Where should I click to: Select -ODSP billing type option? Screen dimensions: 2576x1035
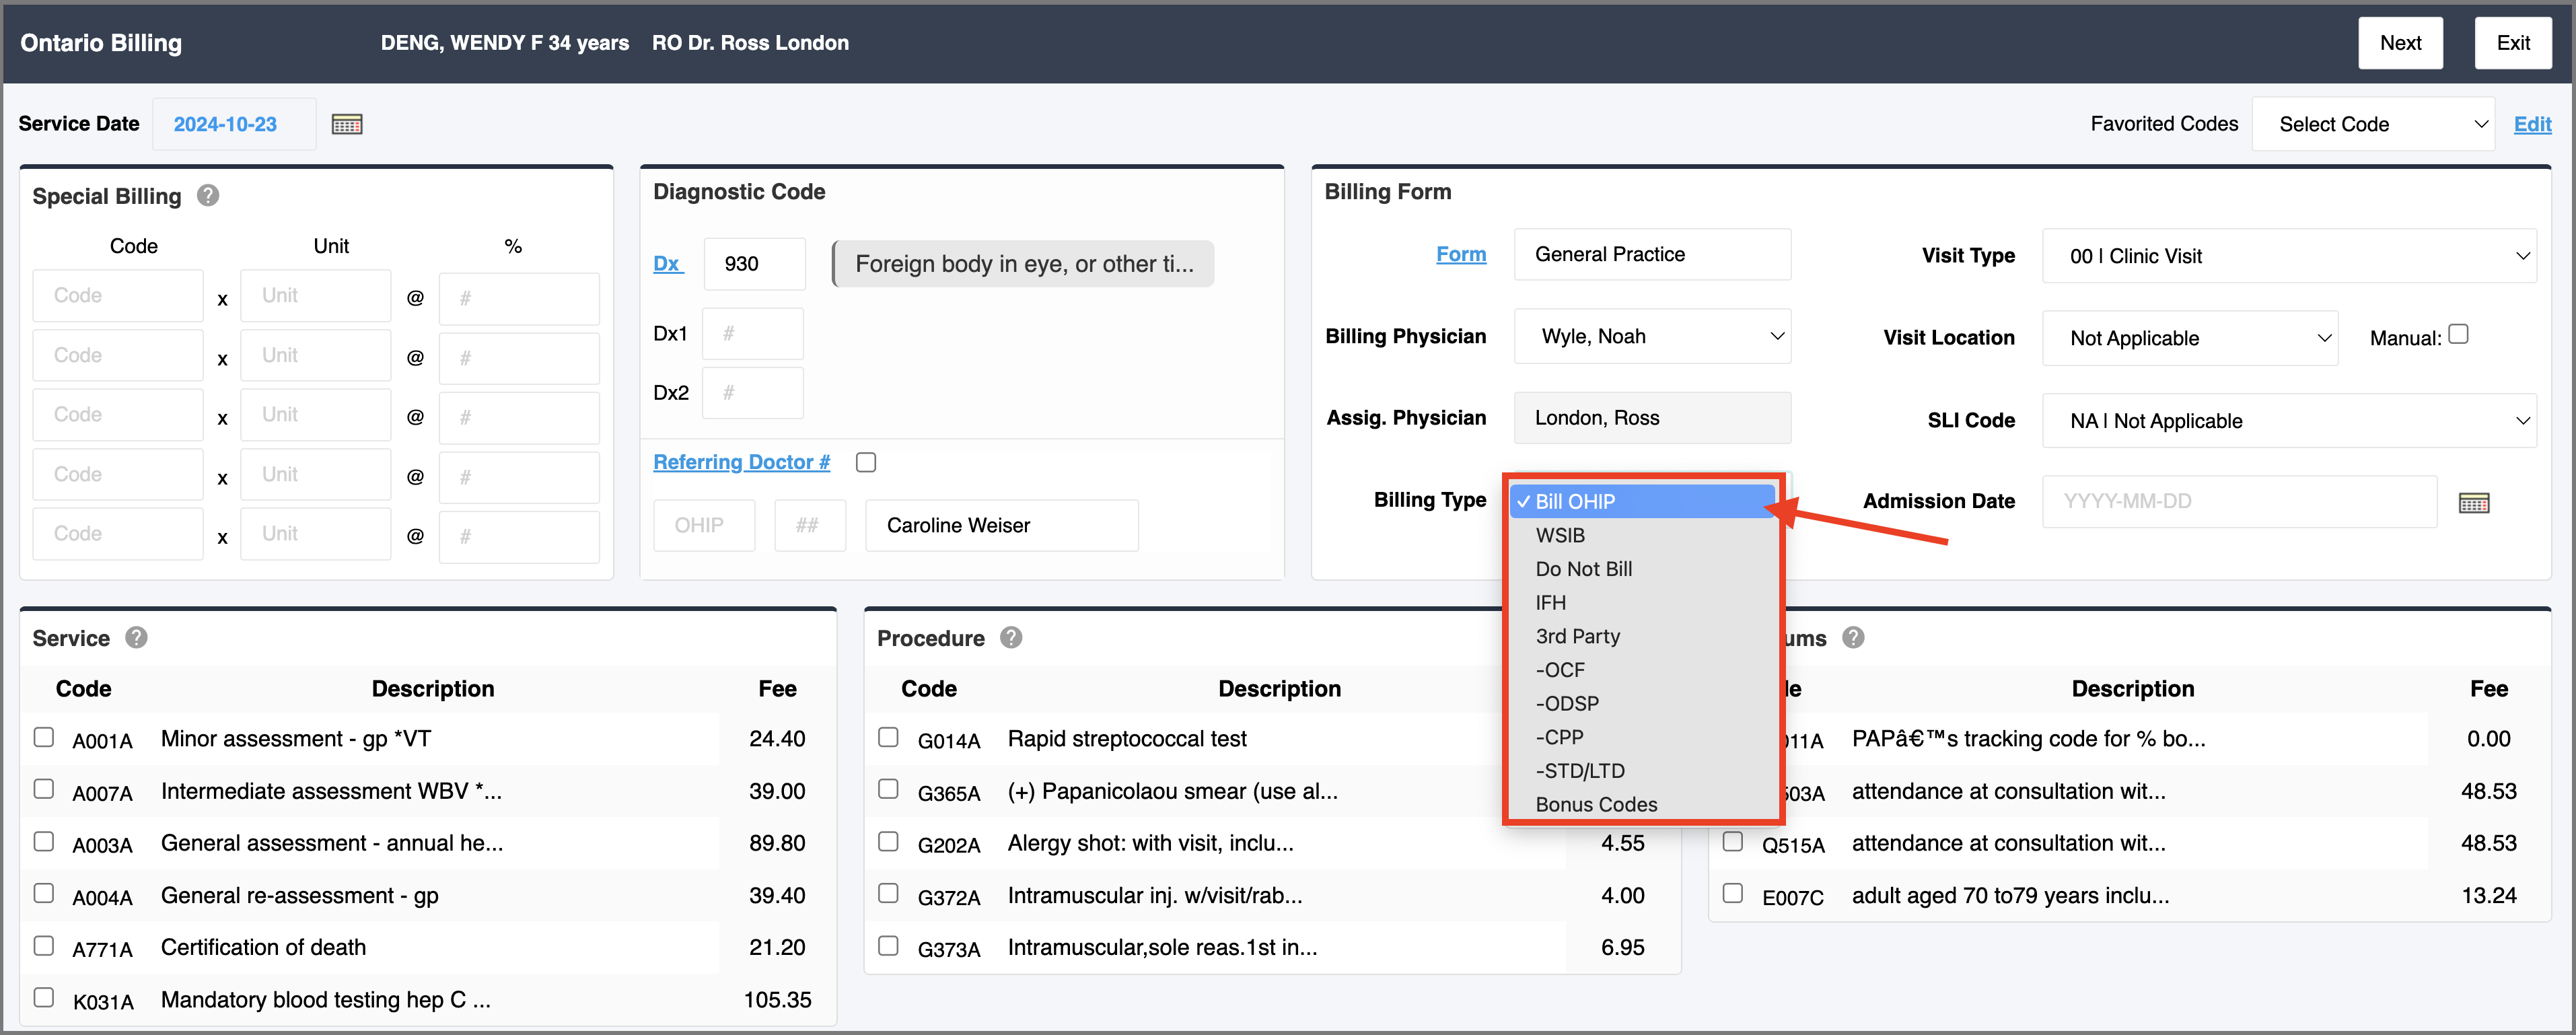(1643, 703)
